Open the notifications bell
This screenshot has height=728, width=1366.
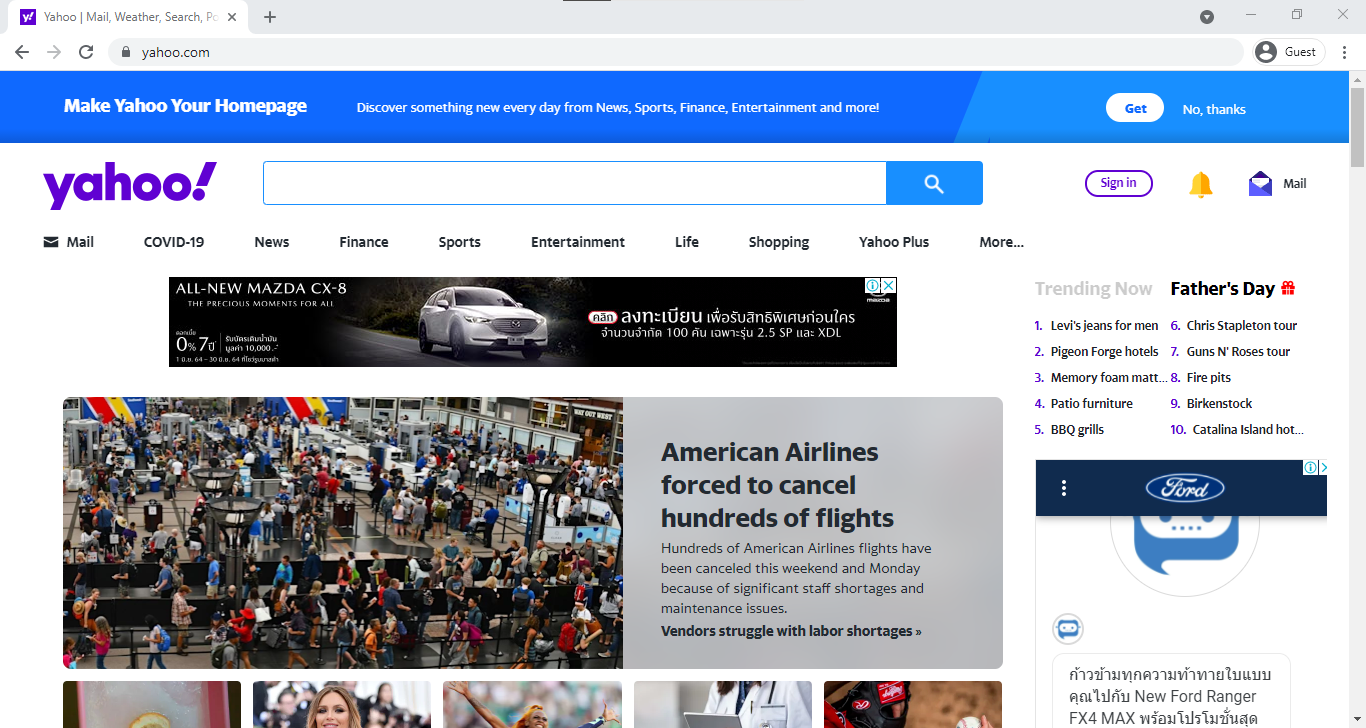coord(1200,184)
